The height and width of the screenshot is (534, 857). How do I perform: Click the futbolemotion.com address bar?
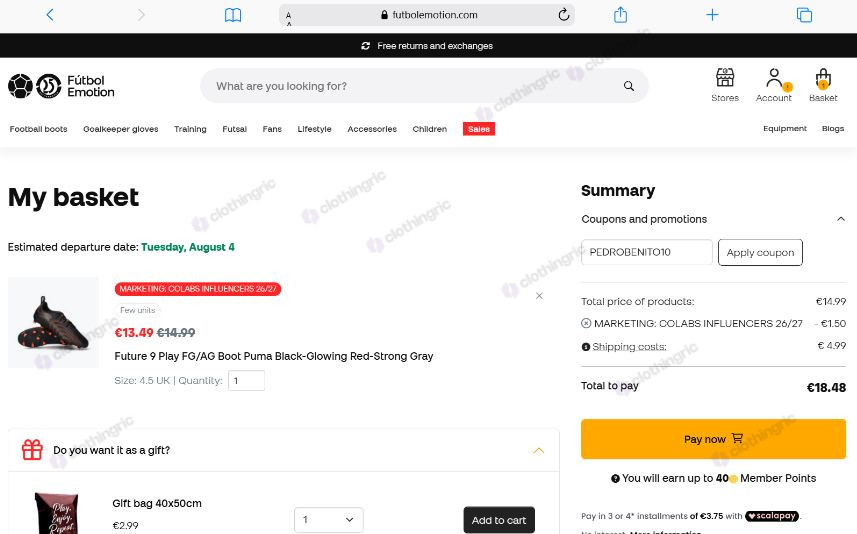(x=427, y=15)
